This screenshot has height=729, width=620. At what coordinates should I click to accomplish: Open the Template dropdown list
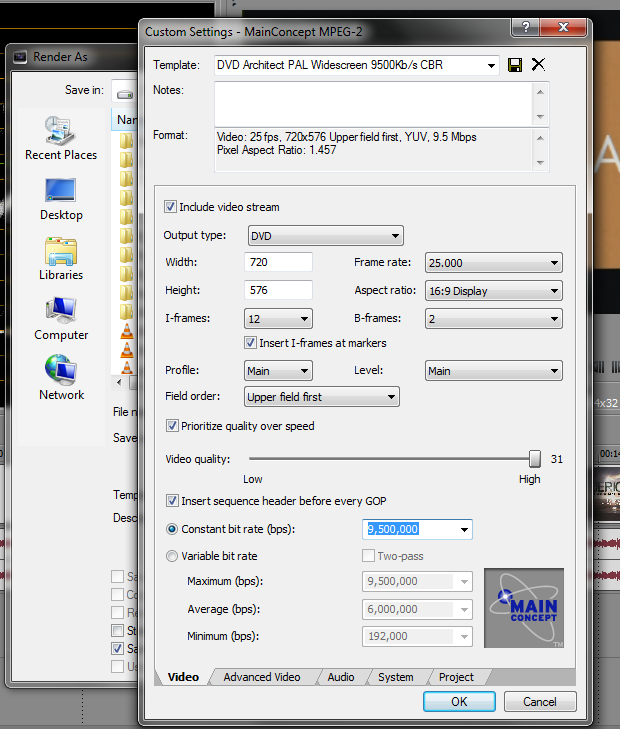(x=491, y=65)
